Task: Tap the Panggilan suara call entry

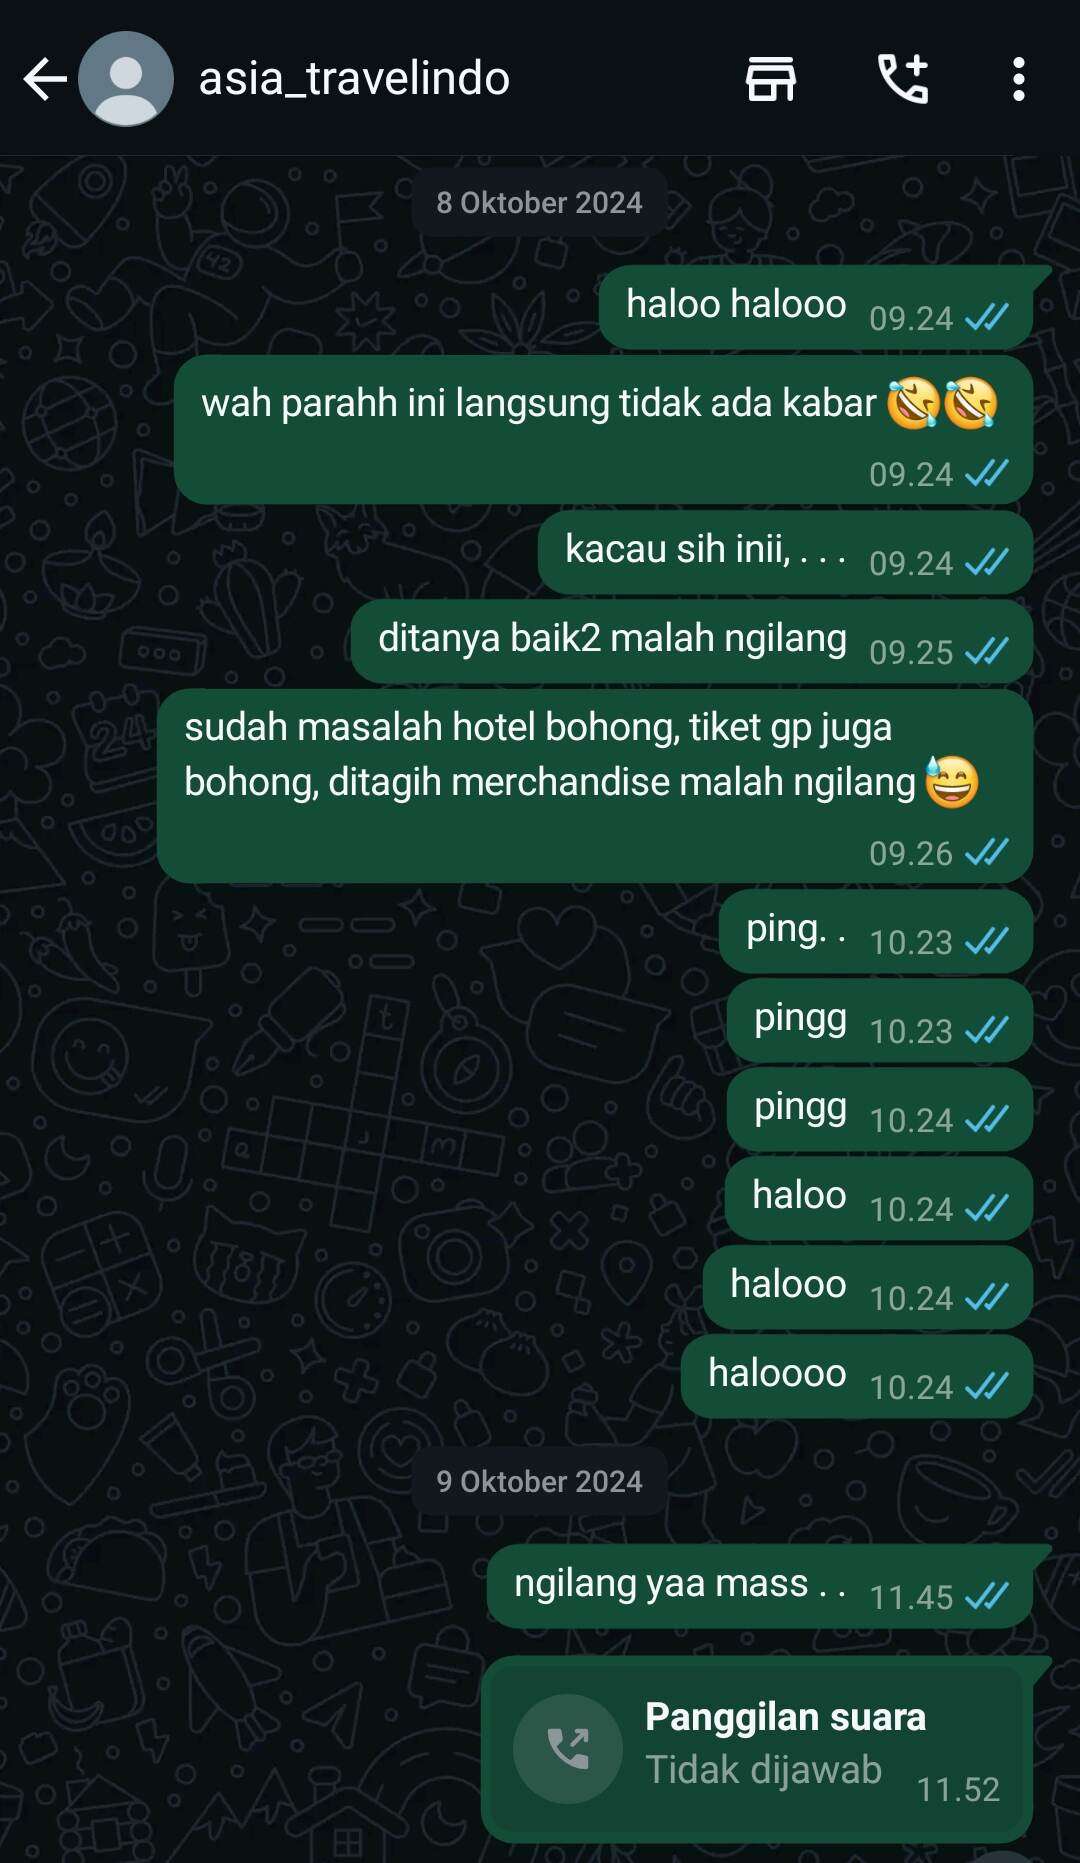Action: pyautogui.click(x=757, y=1748)
